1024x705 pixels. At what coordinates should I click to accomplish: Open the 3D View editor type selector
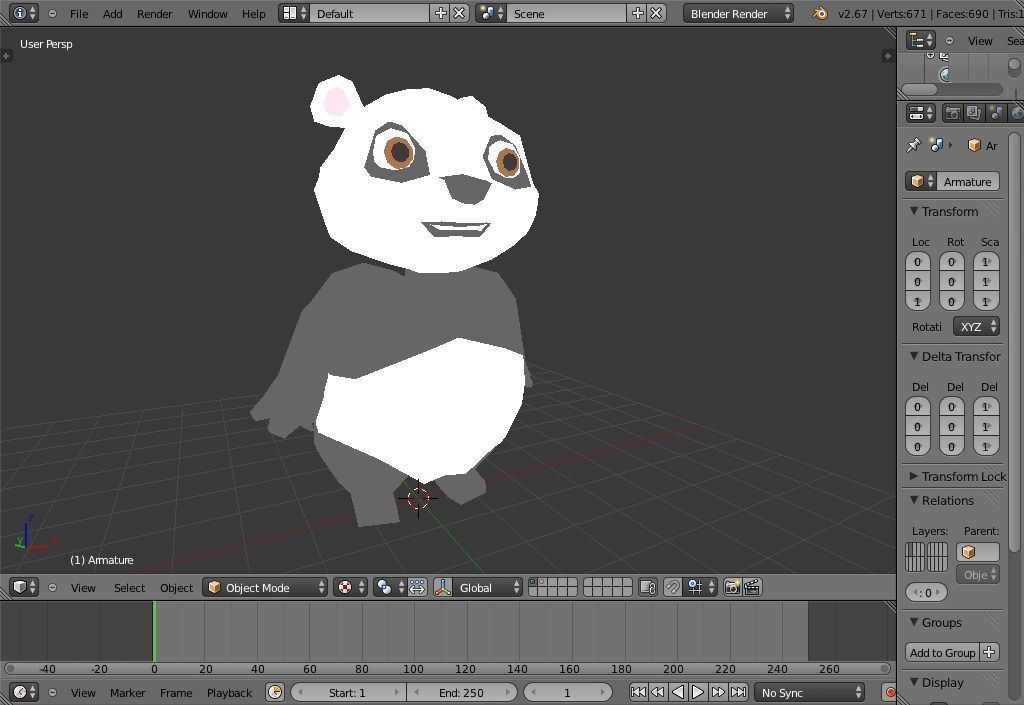click(x=24, y=588)
